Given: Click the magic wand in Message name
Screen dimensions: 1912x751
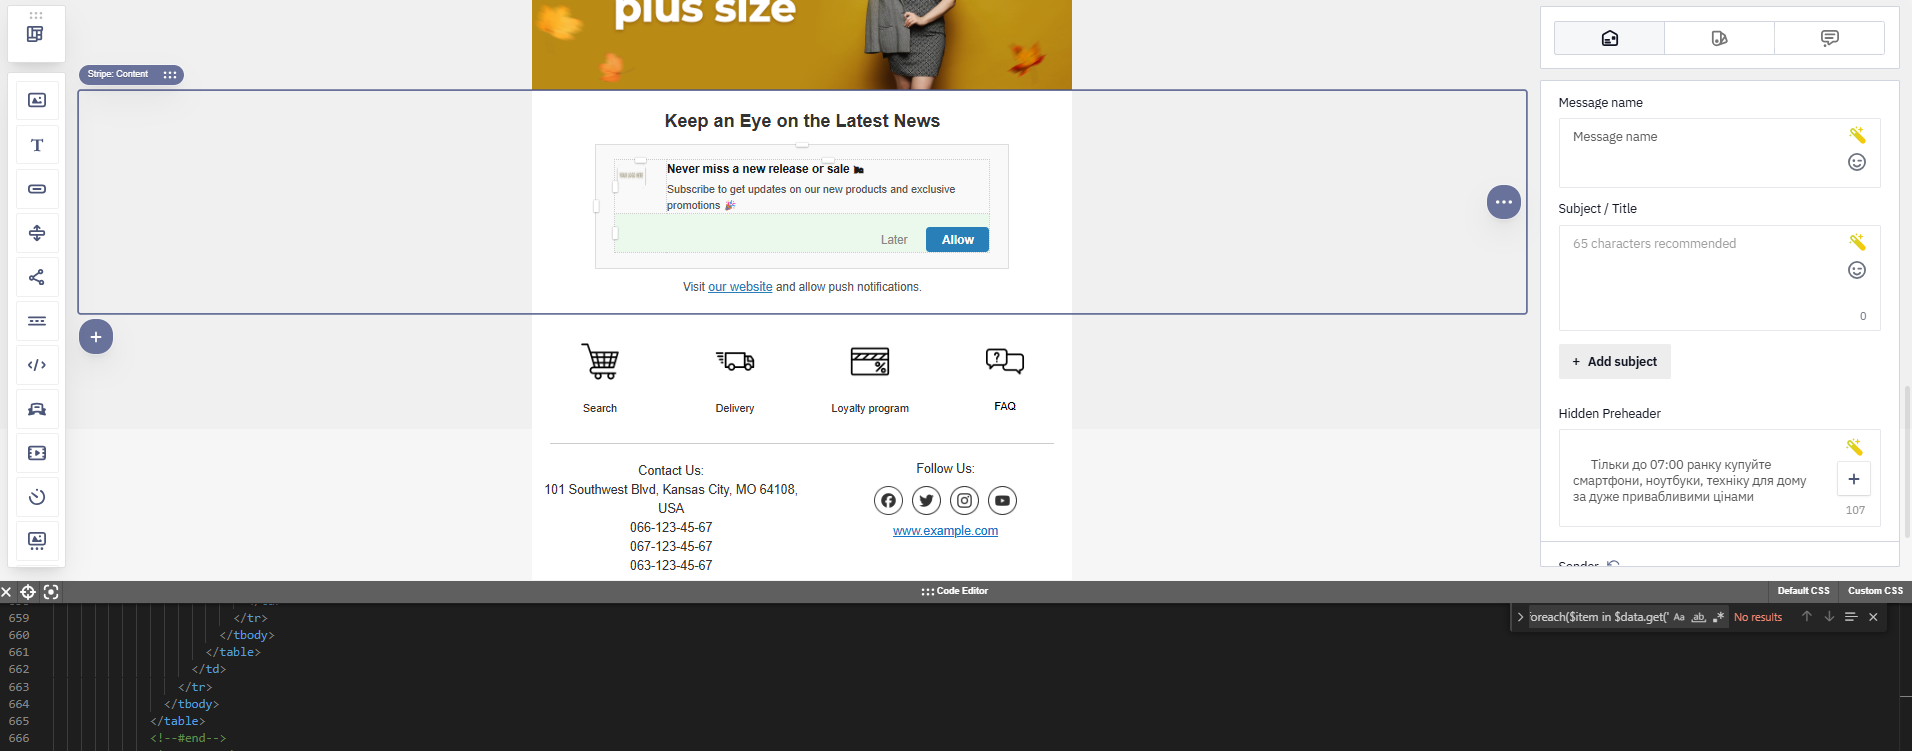Looking at the screenshot, I should point(1857,135).
